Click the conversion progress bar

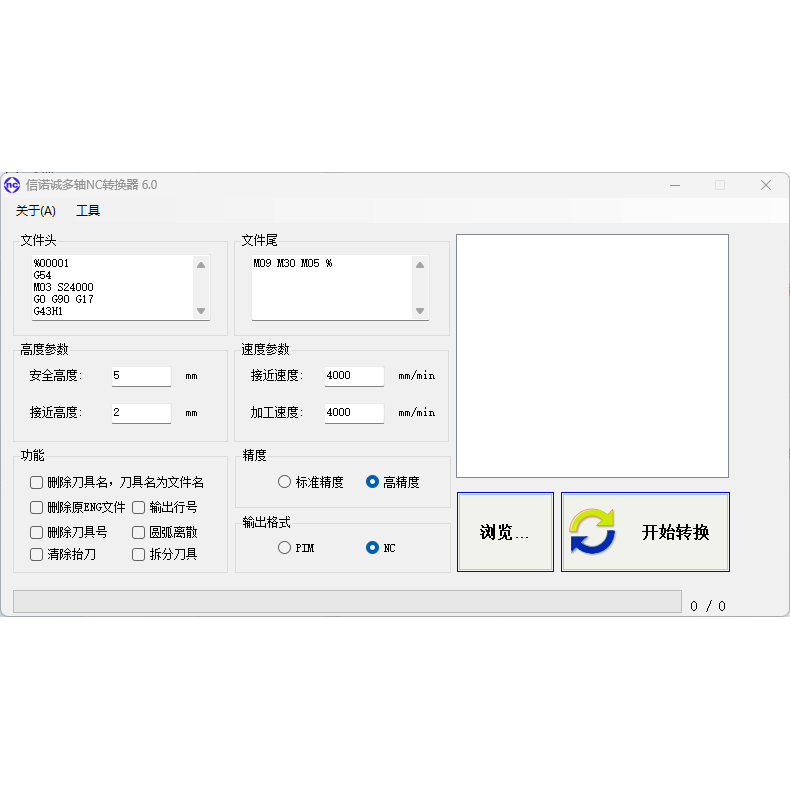click(x=347, y=602)
